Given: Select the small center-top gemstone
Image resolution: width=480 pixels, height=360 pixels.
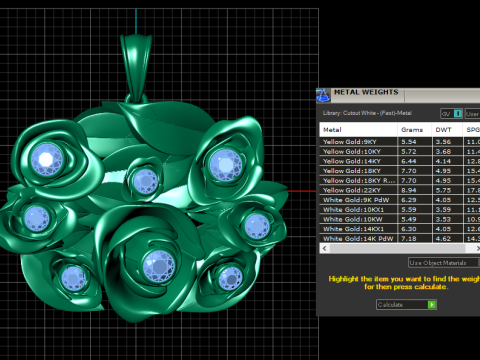Looking at the screenshot, I should pos(145,182).
